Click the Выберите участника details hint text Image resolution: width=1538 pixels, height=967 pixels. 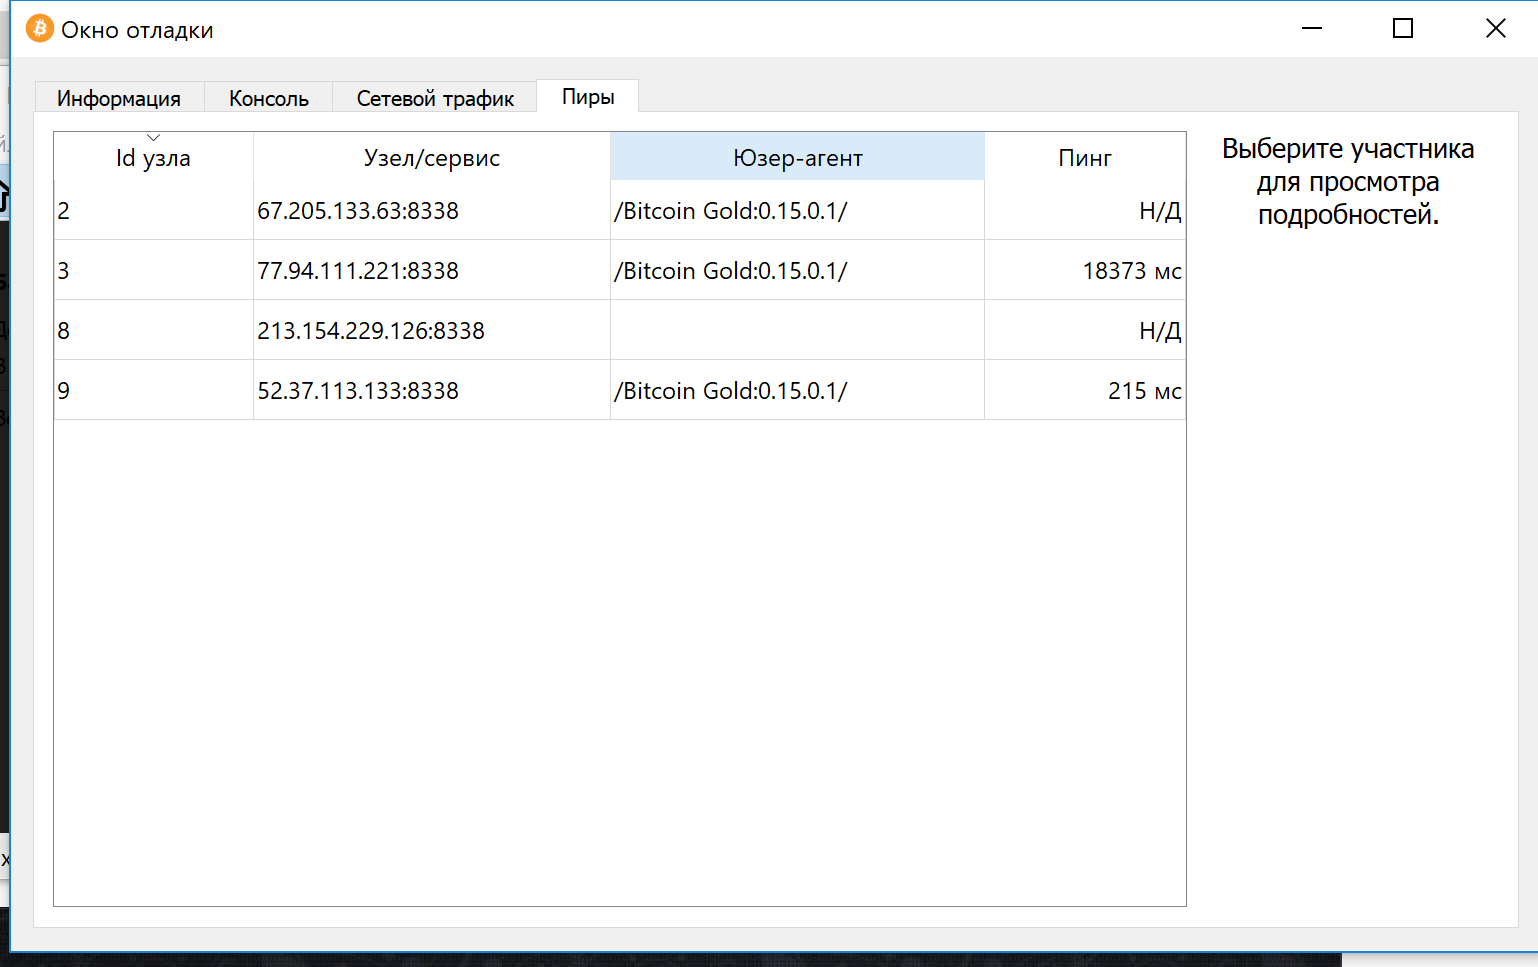click(1348, 181)
